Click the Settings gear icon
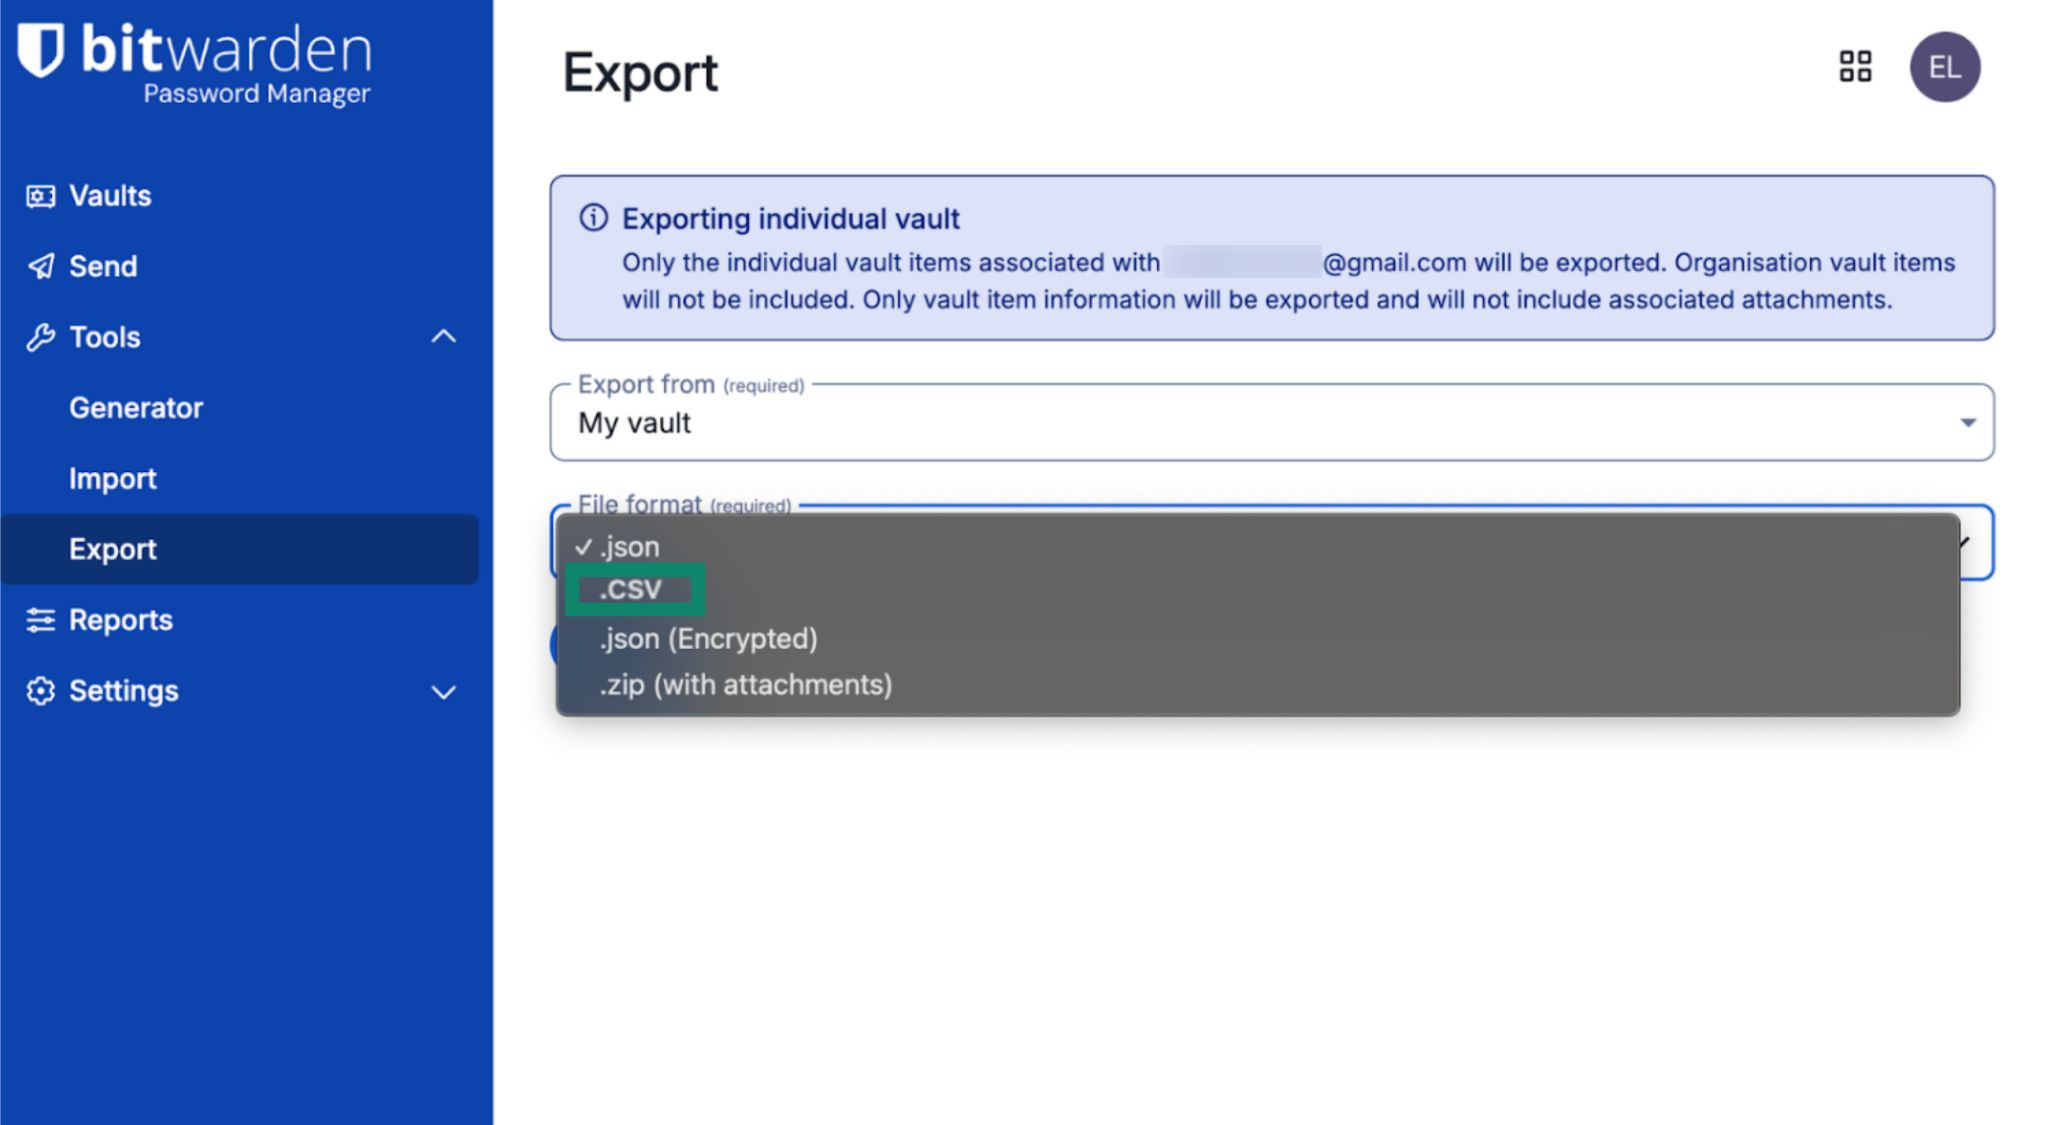 [40, 691]
